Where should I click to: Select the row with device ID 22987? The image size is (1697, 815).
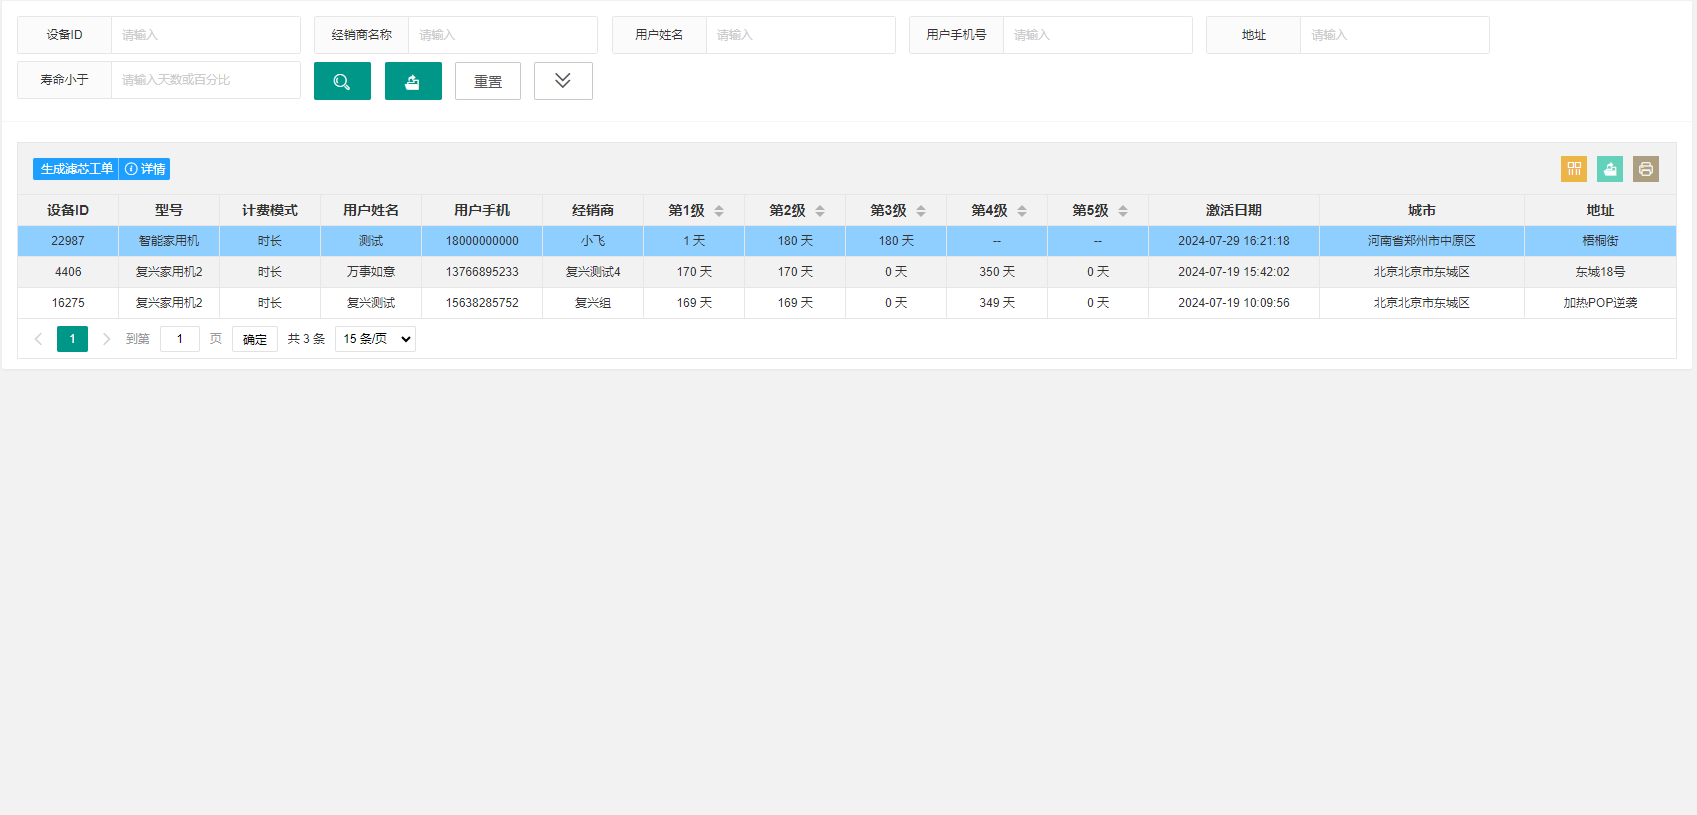pyautogui.click(x=847, y=241)
